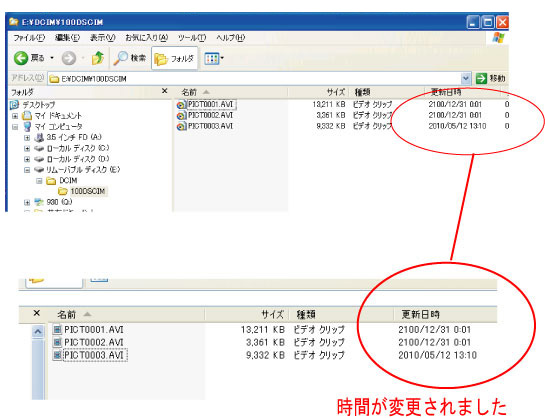
Task: Select PICT0003.AVI in upper list
Action: pyautogui.click(x=210, y=126)
